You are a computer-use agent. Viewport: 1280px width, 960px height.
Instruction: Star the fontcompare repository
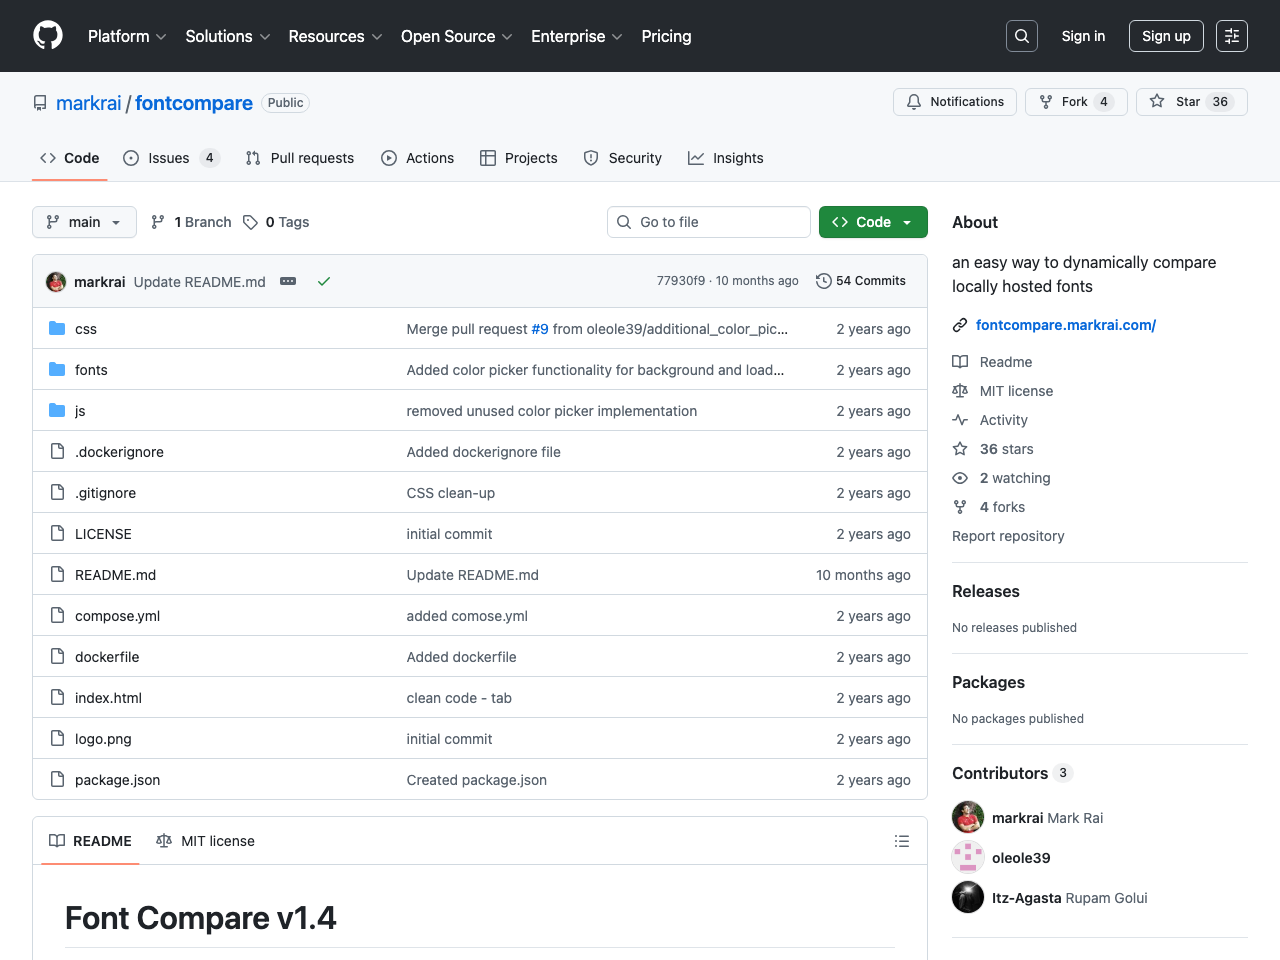point(1191,102)
